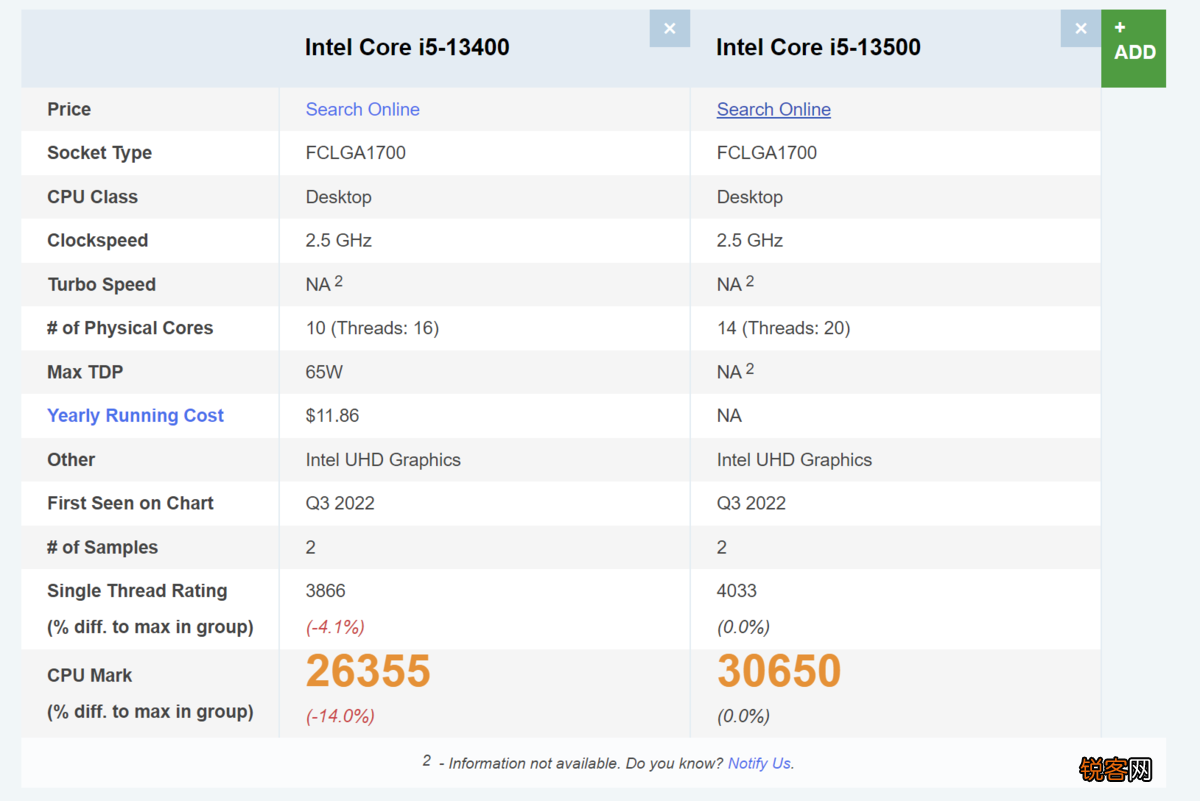Select the 4033 single thread score

tap(737, 591)
